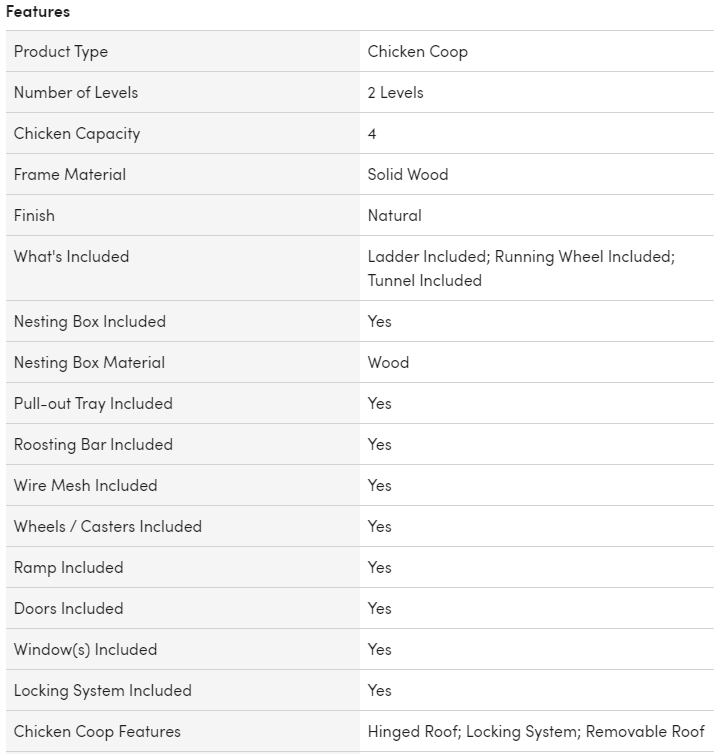The height and width of the screenshot is (754, 719).
Task: Click the Finish row label
Action: 34,215
